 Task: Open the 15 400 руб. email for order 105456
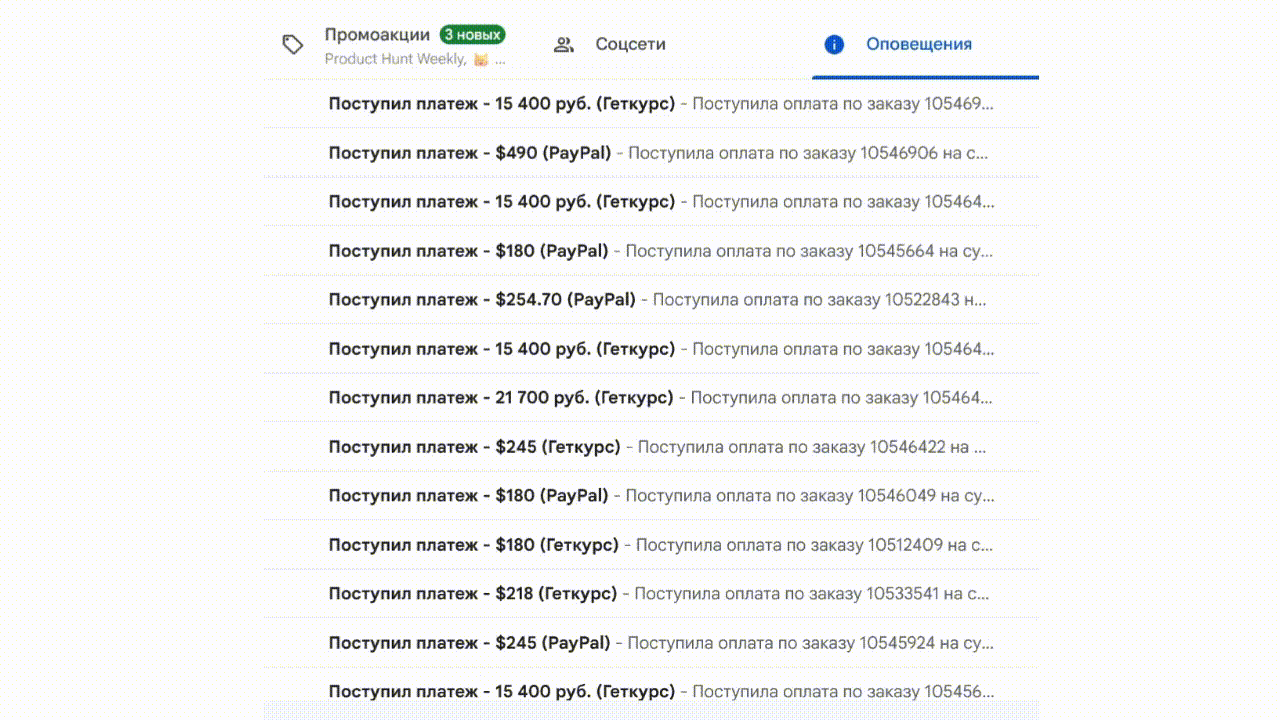point(652,691)
